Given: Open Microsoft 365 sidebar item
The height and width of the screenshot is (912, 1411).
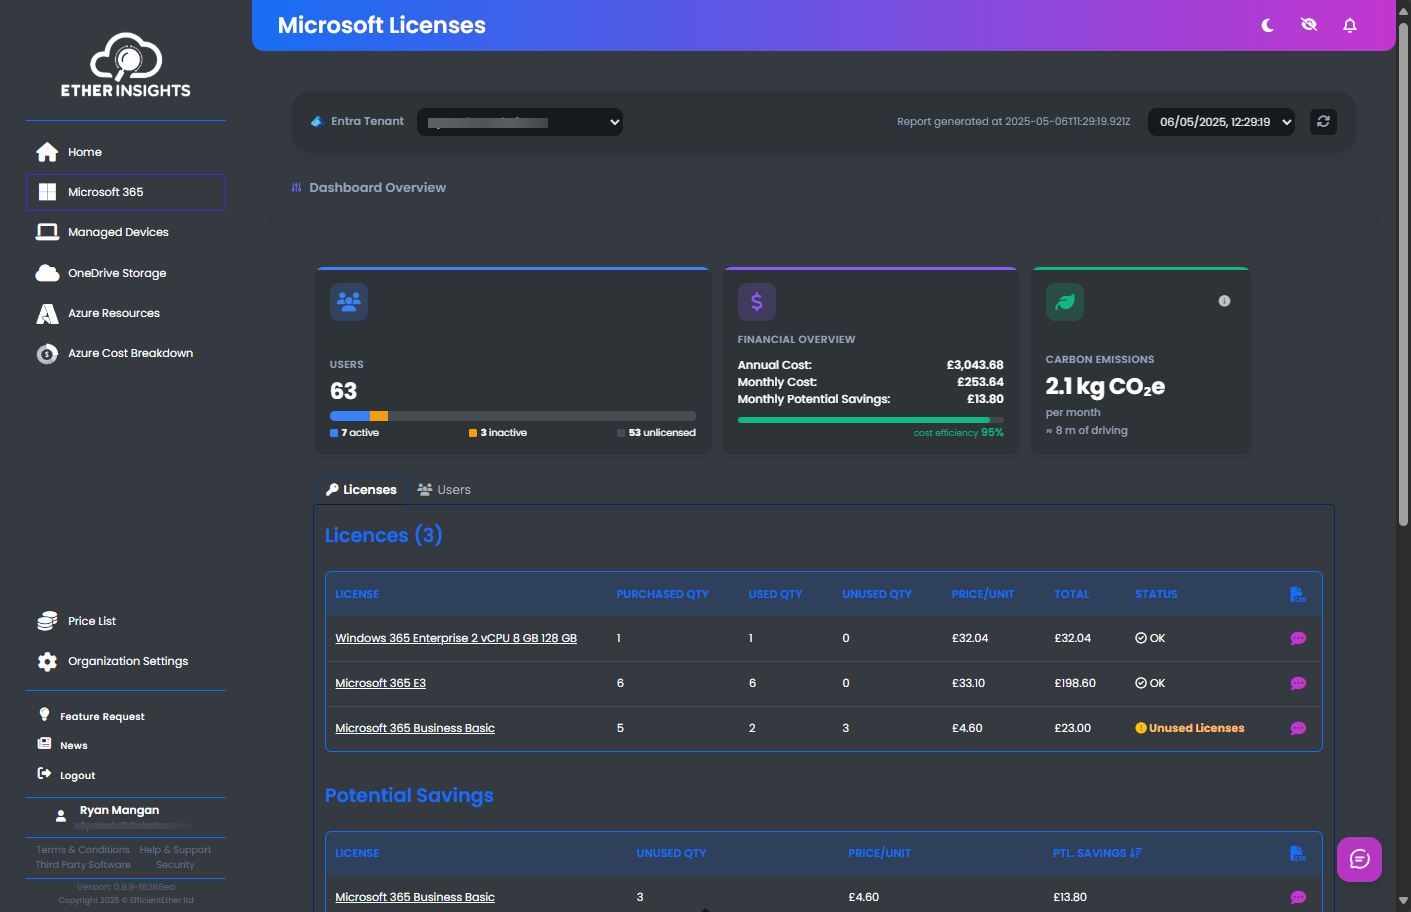Looking at the screenshot, I should (126, 192).
